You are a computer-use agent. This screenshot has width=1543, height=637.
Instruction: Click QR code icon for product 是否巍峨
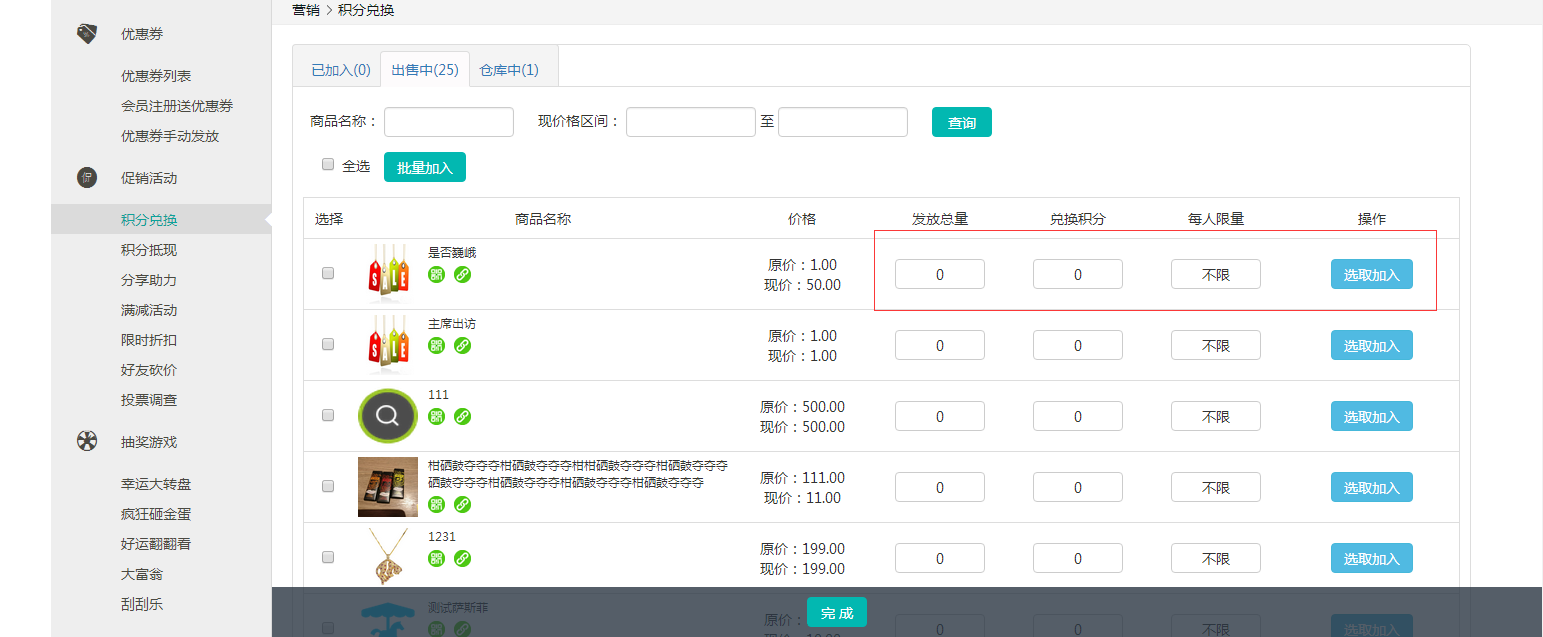click(436, 274)
